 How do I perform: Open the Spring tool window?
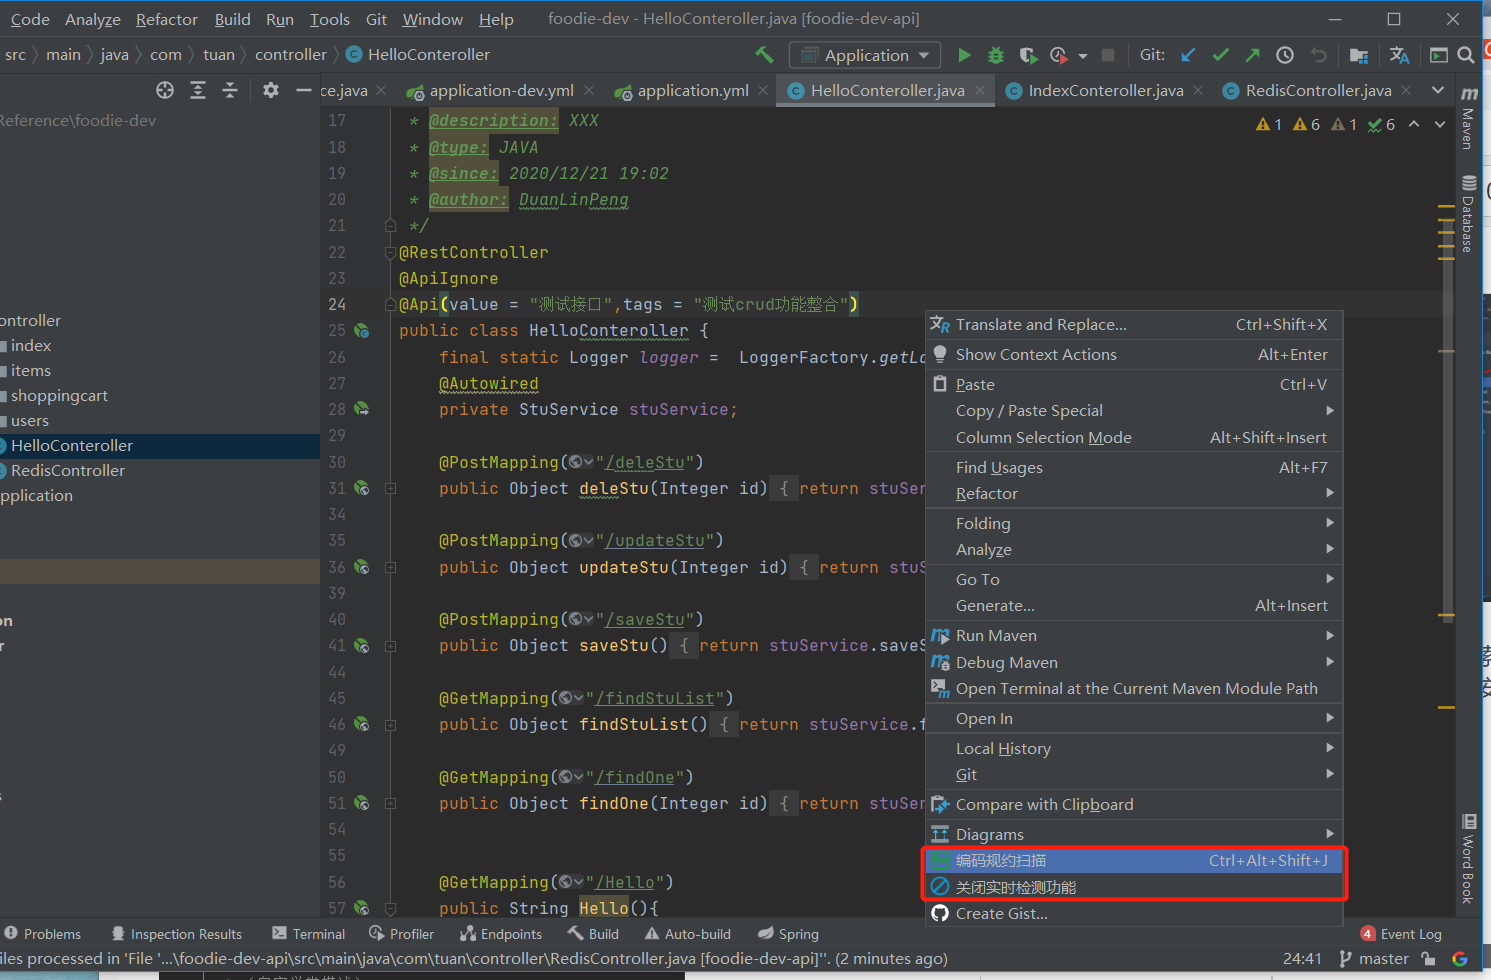(x=788, y=934)
